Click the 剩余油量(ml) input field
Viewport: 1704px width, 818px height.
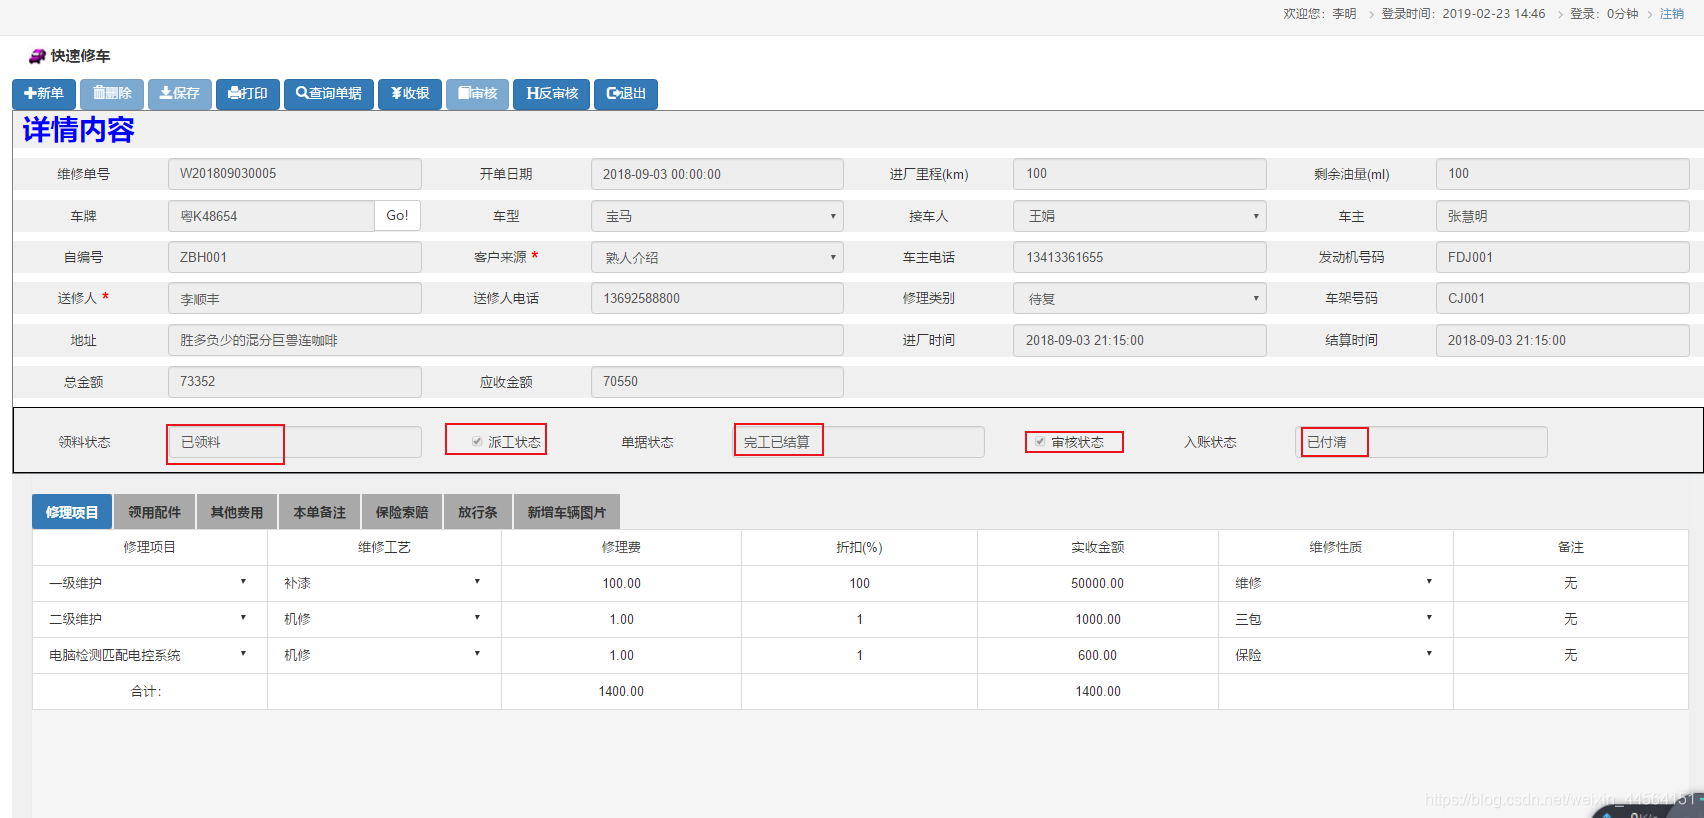(x=1562, y=174)
